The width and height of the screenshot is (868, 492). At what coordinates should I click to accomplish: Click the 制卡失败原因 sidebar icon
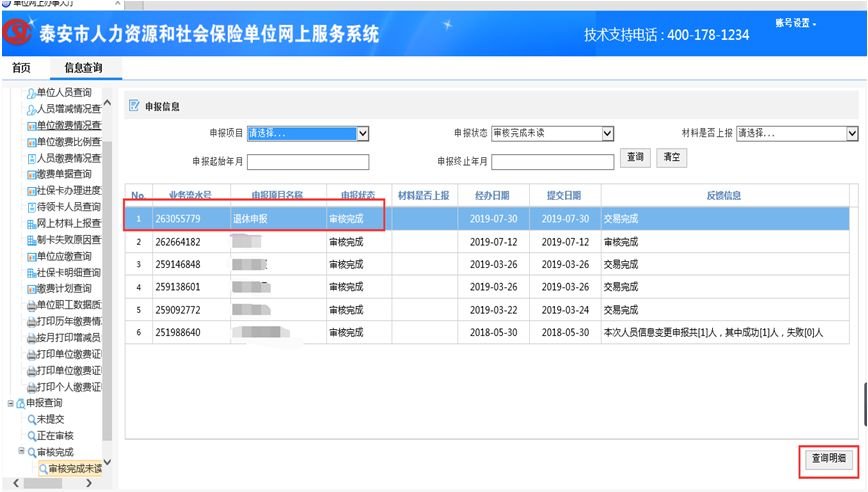click(x=31, y=240)
